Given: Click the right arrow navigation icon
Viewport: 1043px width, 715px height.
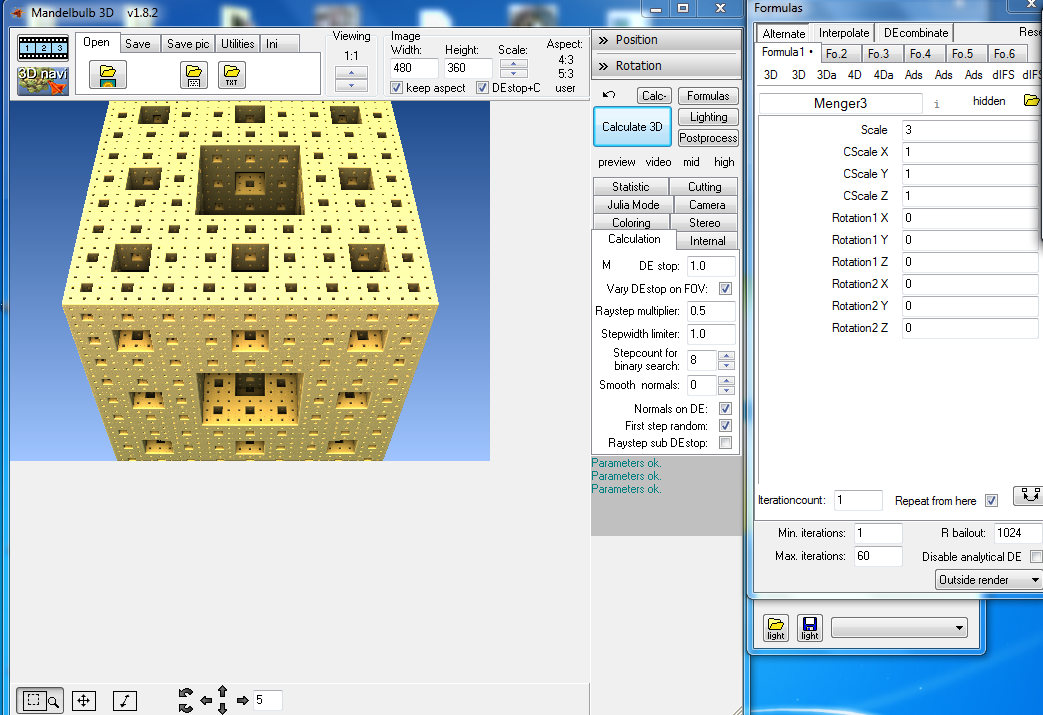Looking at the screenshot, I should [242, 700].
